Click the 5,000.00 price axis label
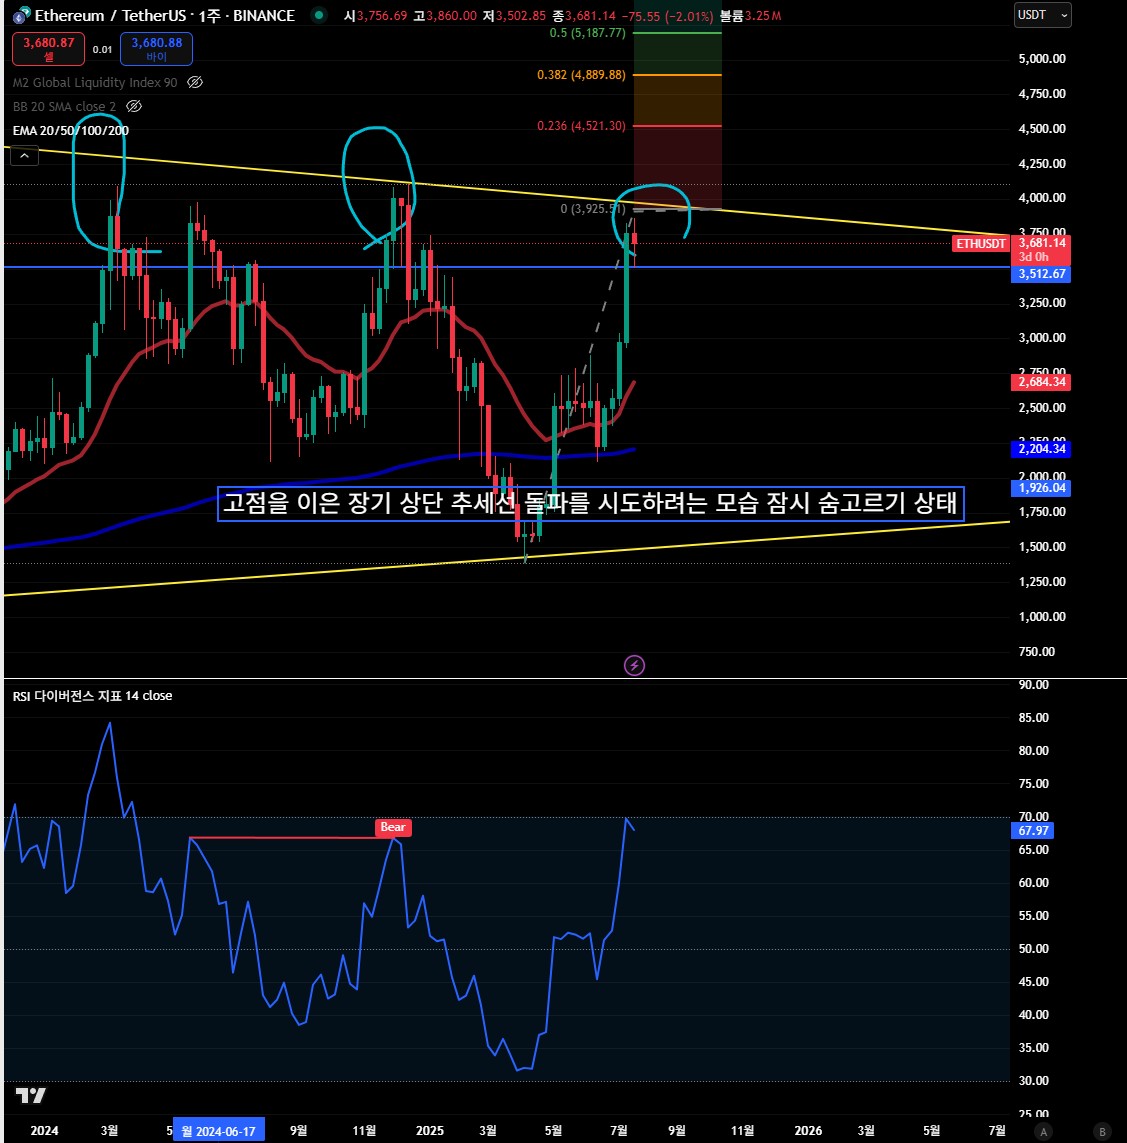The image size is (1127, 1143). click(1042, 58)
